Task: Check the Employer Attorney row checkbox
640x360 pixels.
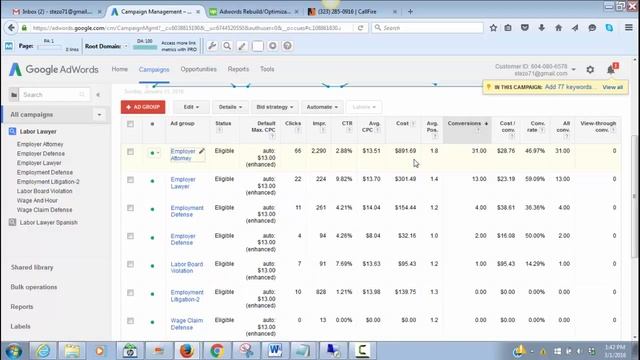Action: click(x=130, y=152)
